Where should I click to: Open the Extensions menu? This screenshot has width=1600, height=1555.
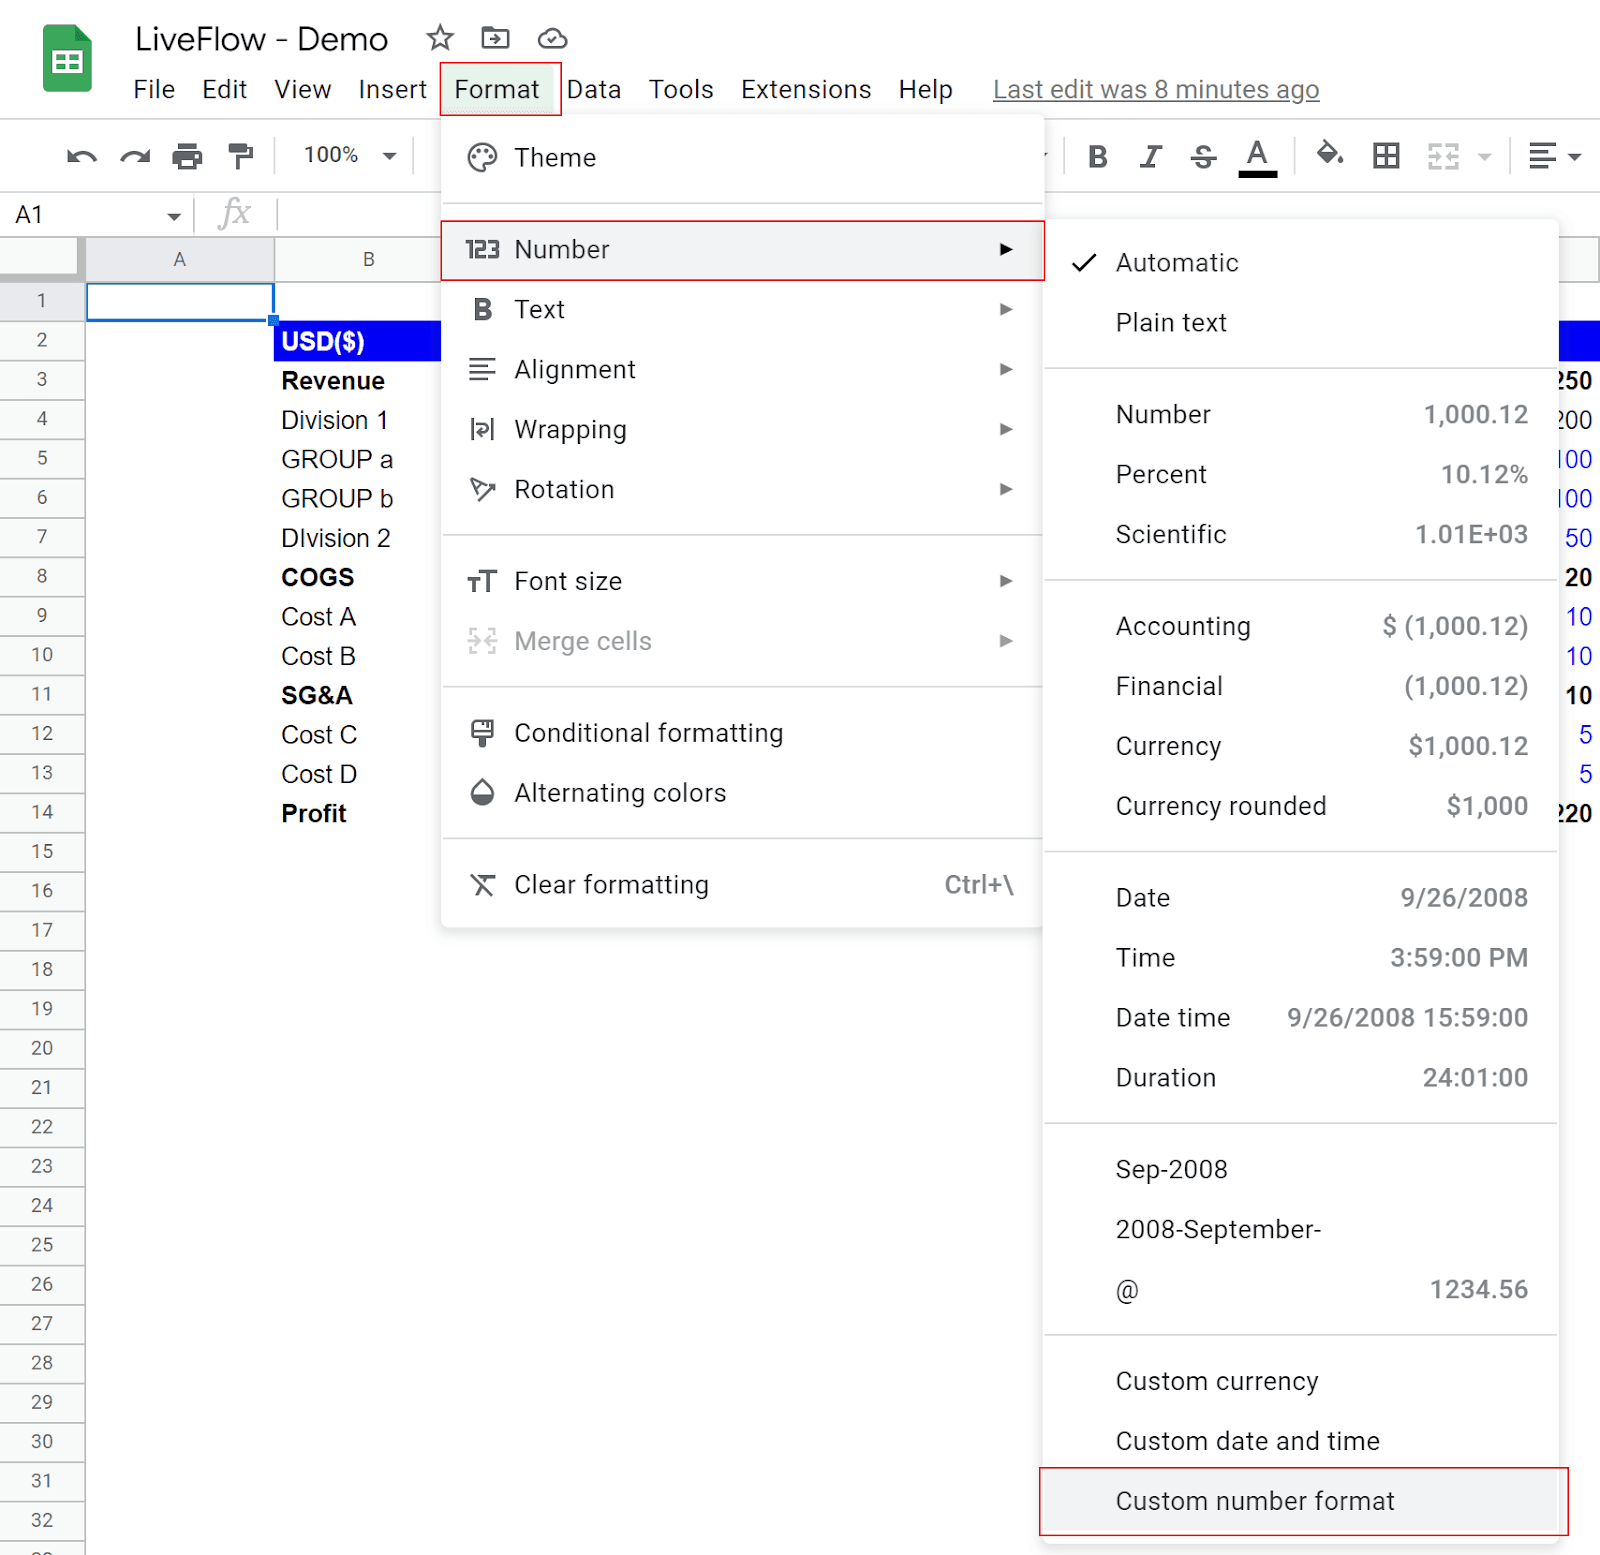click(x=806, y=90)
